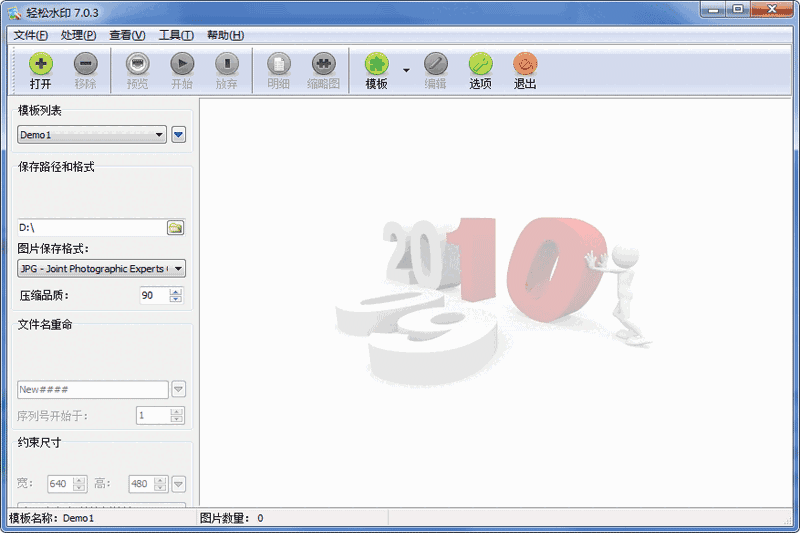
Task: Open the JPG image save format dropdown
Action: click(102, 268)
